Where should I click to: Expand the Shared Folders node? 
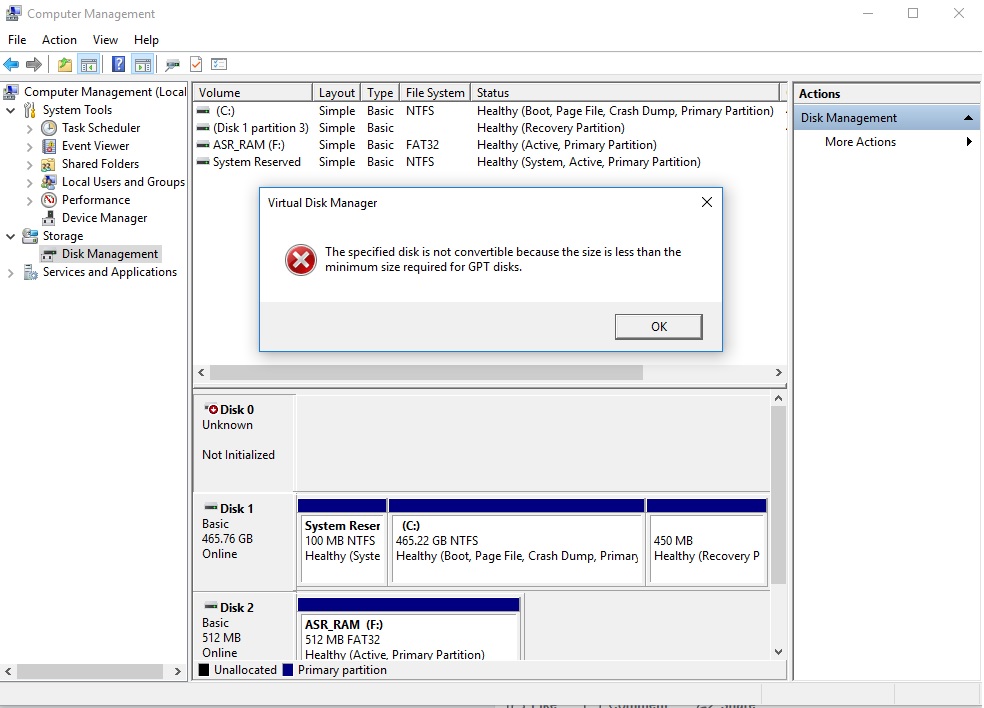point(29,164)
